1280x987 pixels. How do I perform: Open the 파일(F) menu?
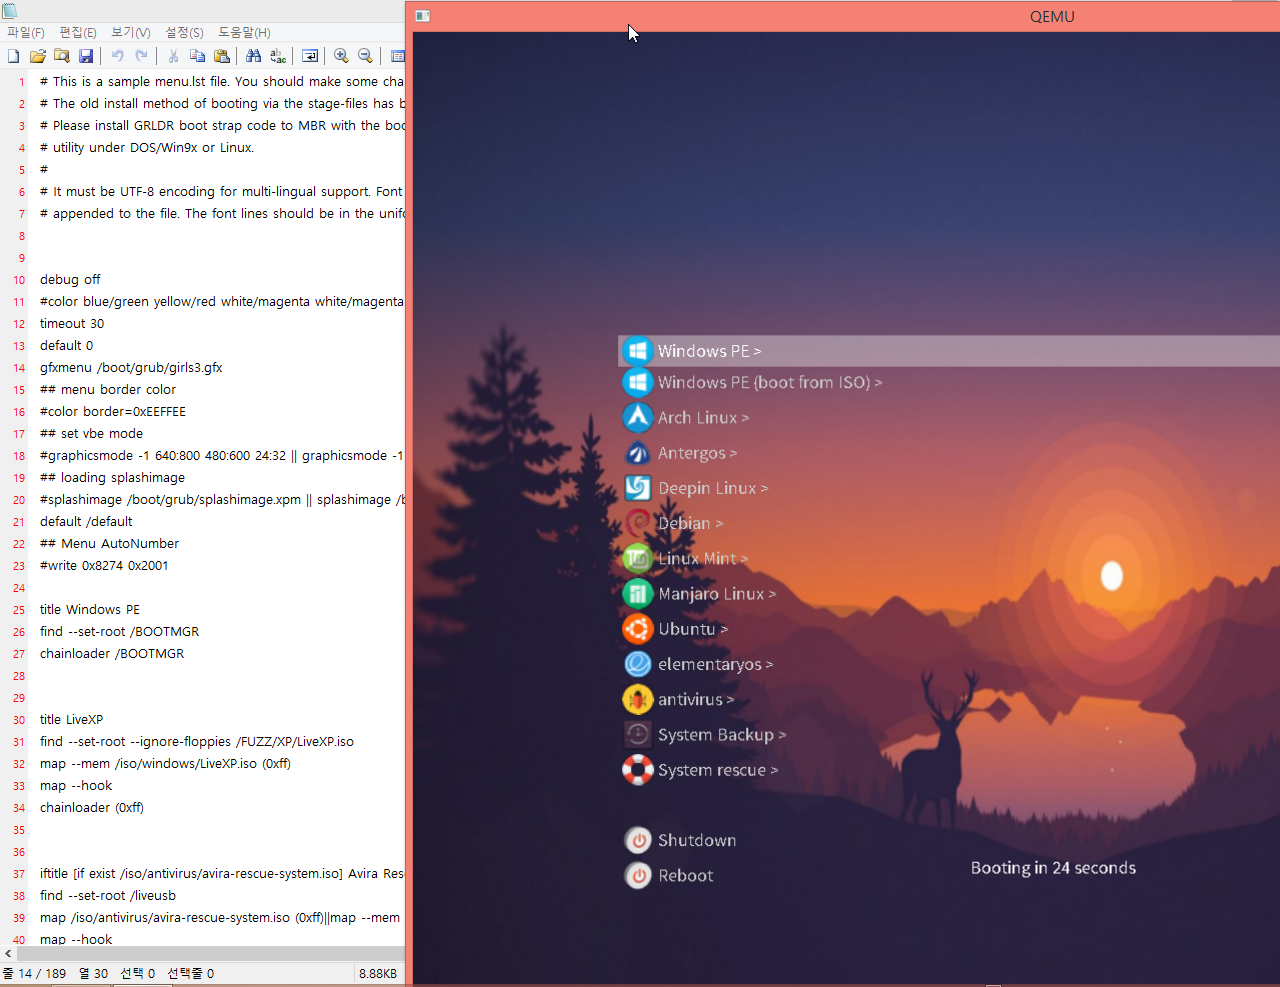(x=26, y=33)
